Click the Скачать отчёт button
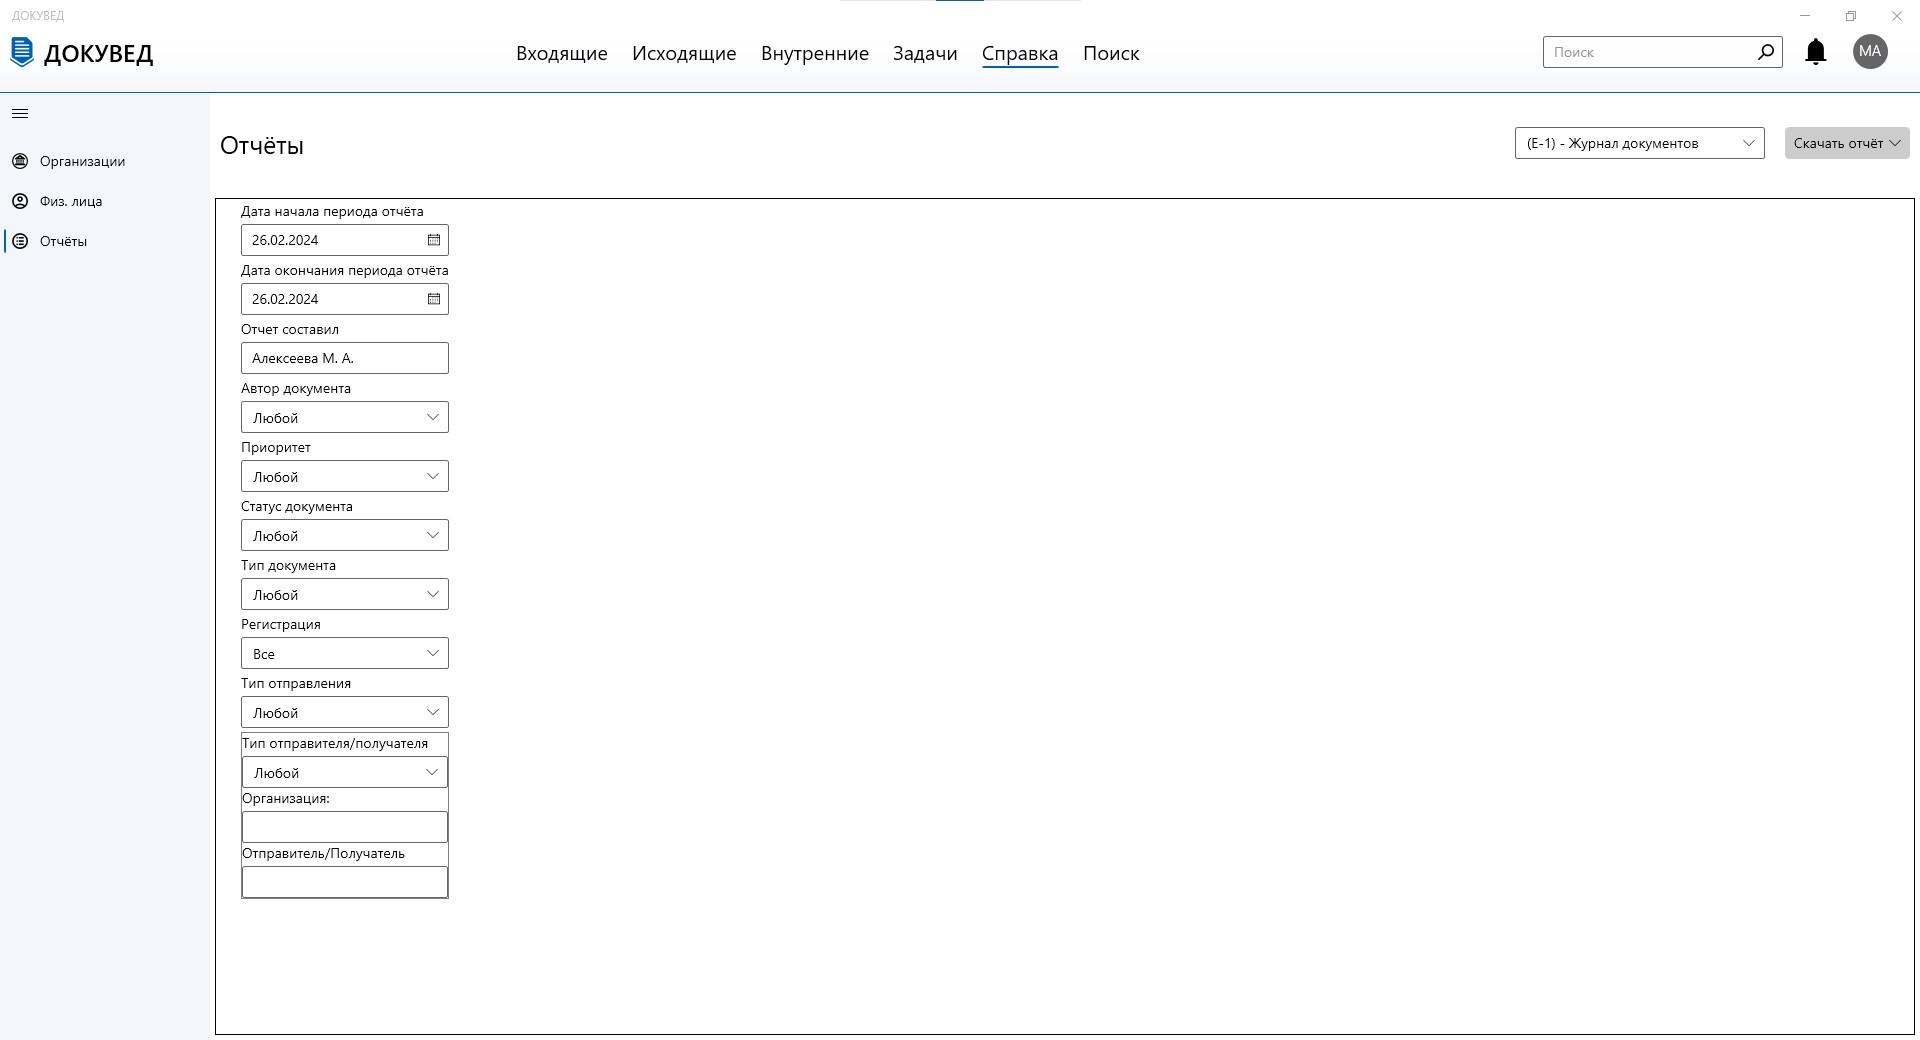Image resolution: width=1920 pixels, height=1040 pixels. [x=1847, y=143]
